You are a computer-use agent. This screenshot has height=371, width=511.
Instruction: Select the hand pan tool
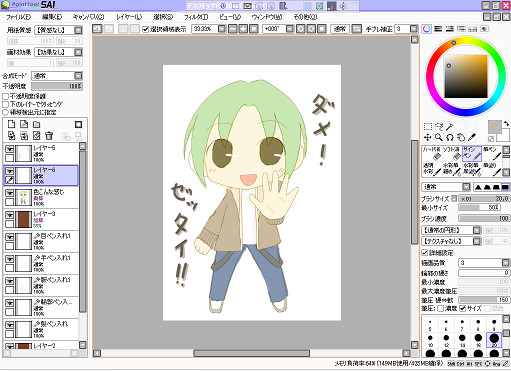pyautogui.click(x=461, y=137)
